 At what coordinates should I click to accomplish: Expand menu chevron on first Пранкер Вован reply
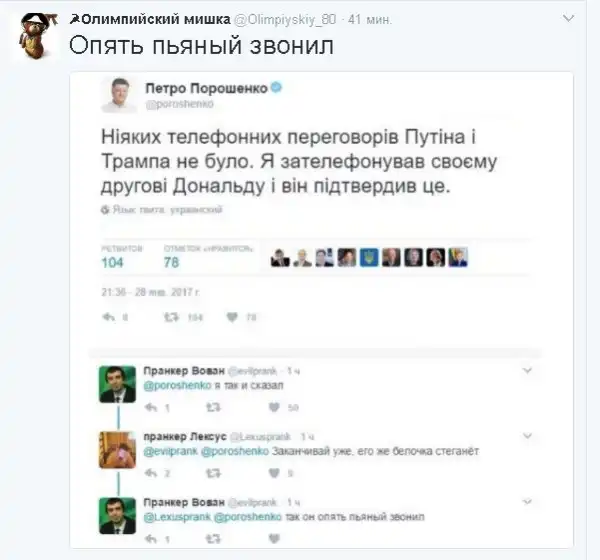click(528, 370)
